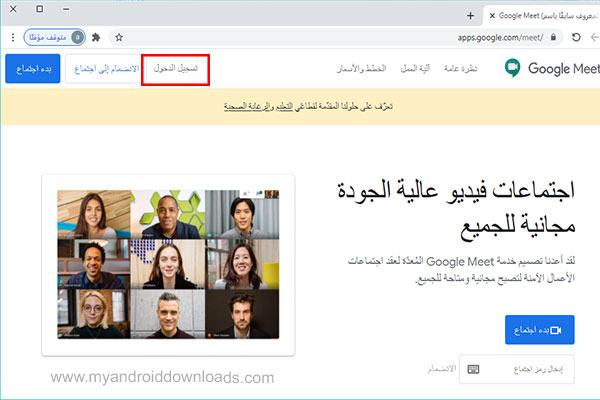Click the lock site-info icon
This screenshot has width=600, height=400.
(x=553, y=37)
